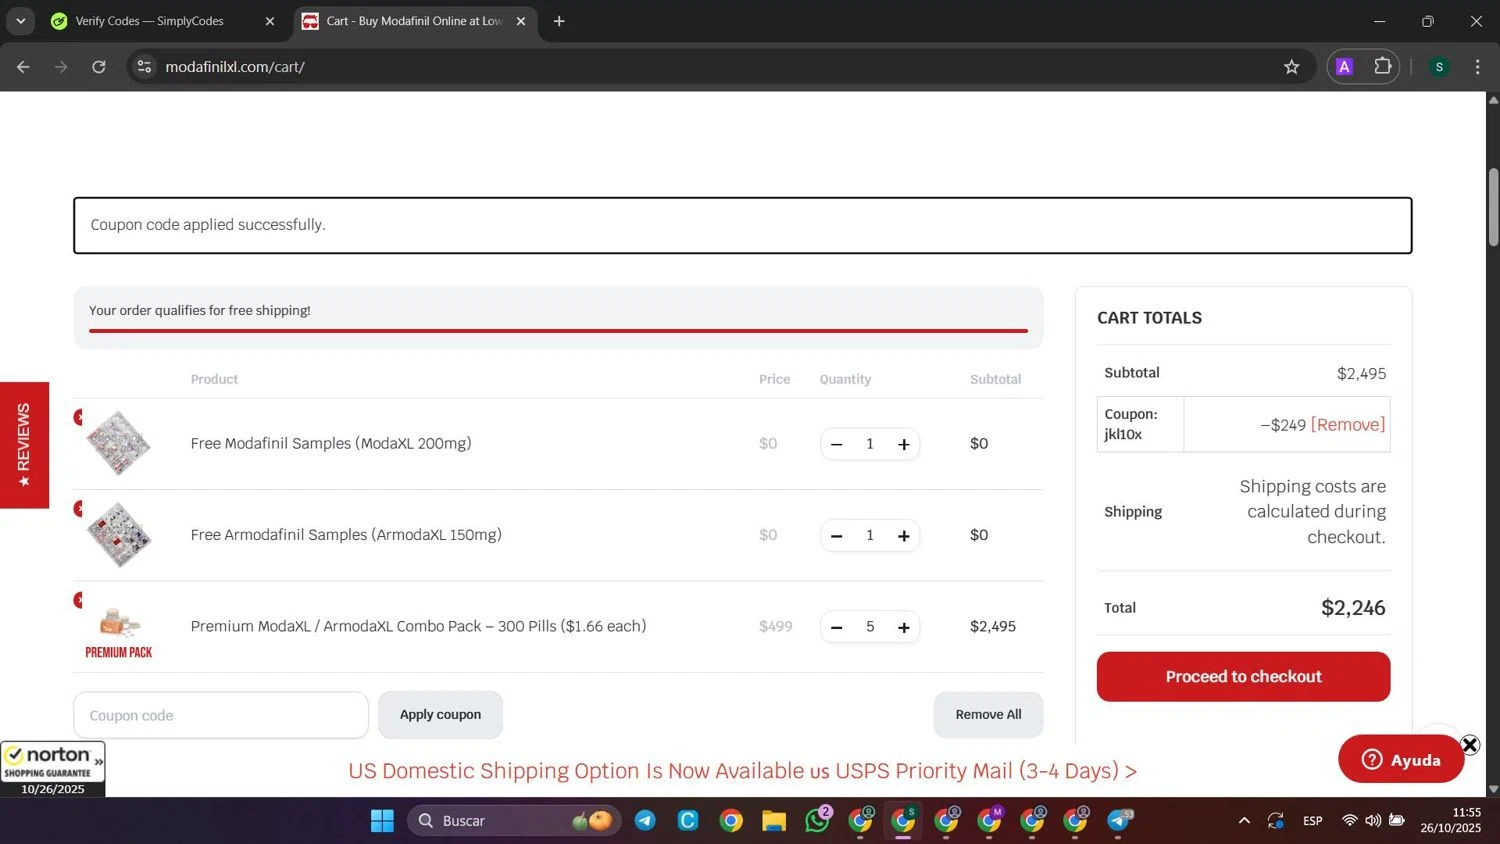
Task: Click the quantity field showing 5
Action: [x=870, y=627]
